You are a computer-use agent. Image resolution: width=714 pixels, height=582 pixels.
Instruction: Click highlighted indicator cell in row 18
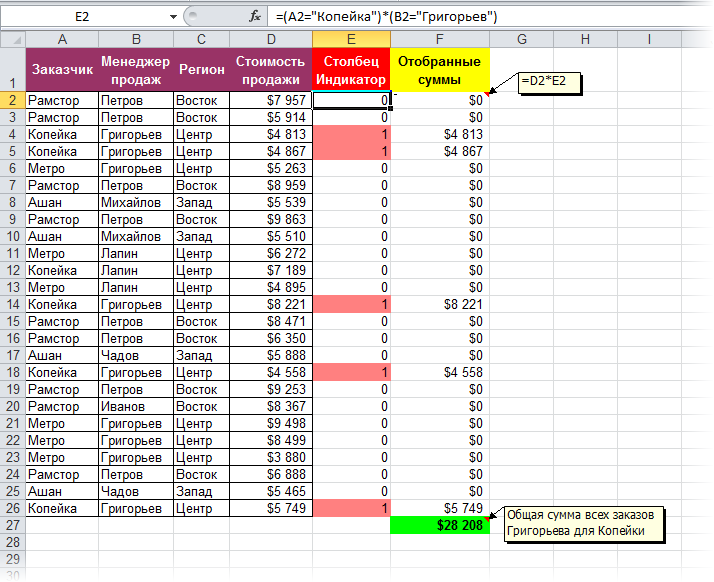(x=351, y=373)
